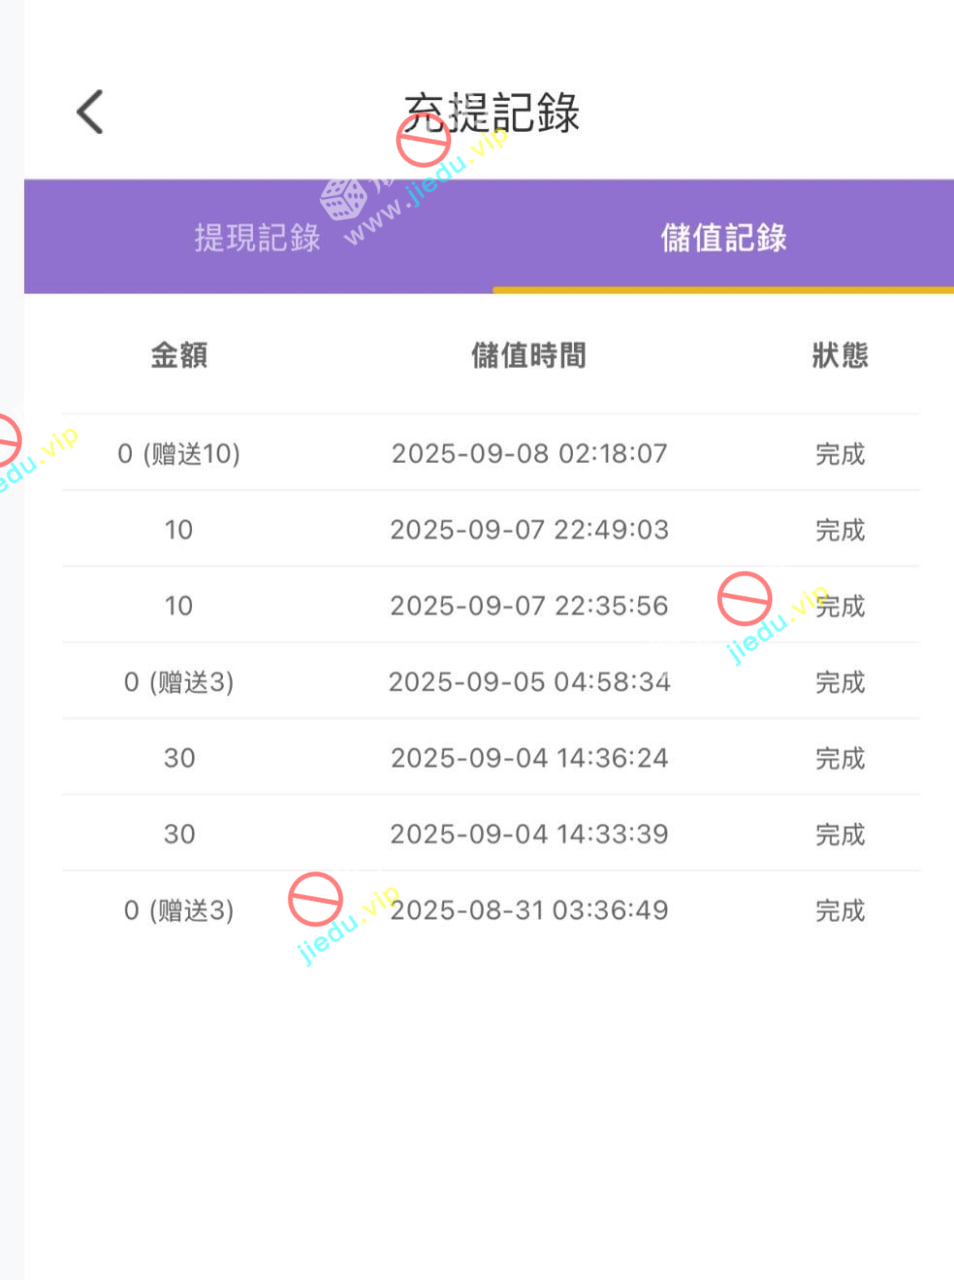Viewport: 954px width, 1280px height.
Task: Select the 2025-08-31 03:36:49 record
Action: pyautogui.click(x=529, y=910)
